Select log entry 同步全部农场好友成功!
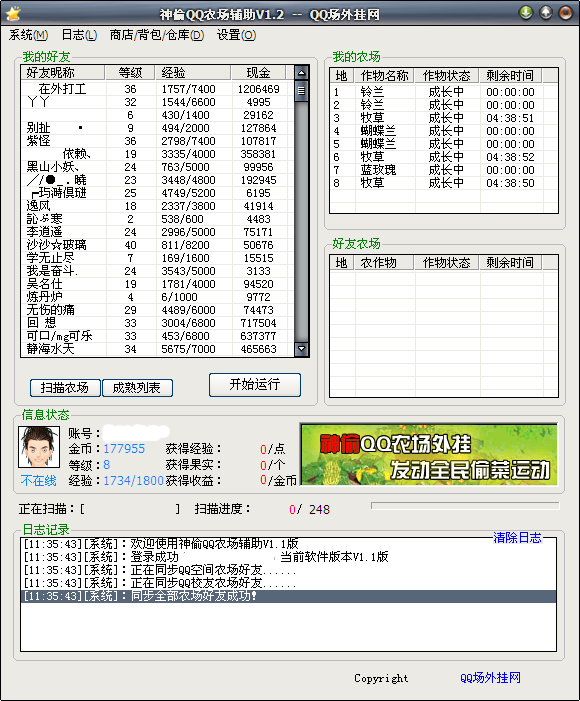 [288, 596]
